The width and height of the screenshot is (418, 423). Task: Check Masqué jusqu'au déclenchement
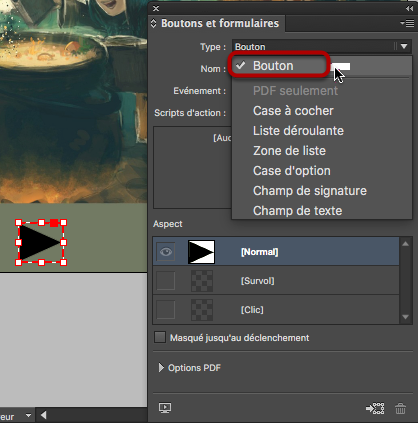[x=160, y=337]
